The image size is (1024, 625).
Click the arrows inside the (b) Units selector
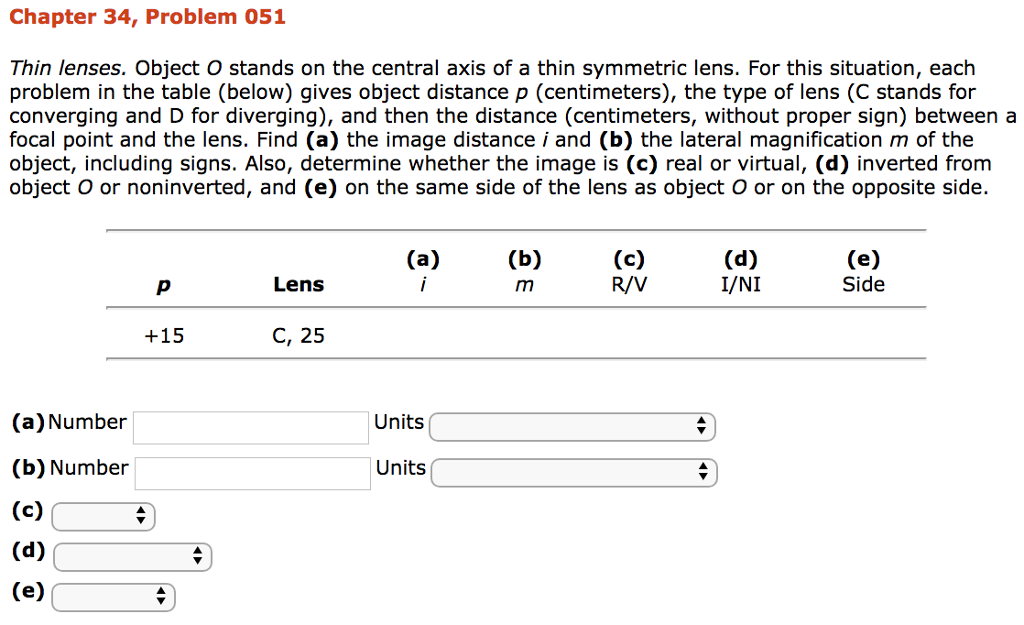[704, 472]
